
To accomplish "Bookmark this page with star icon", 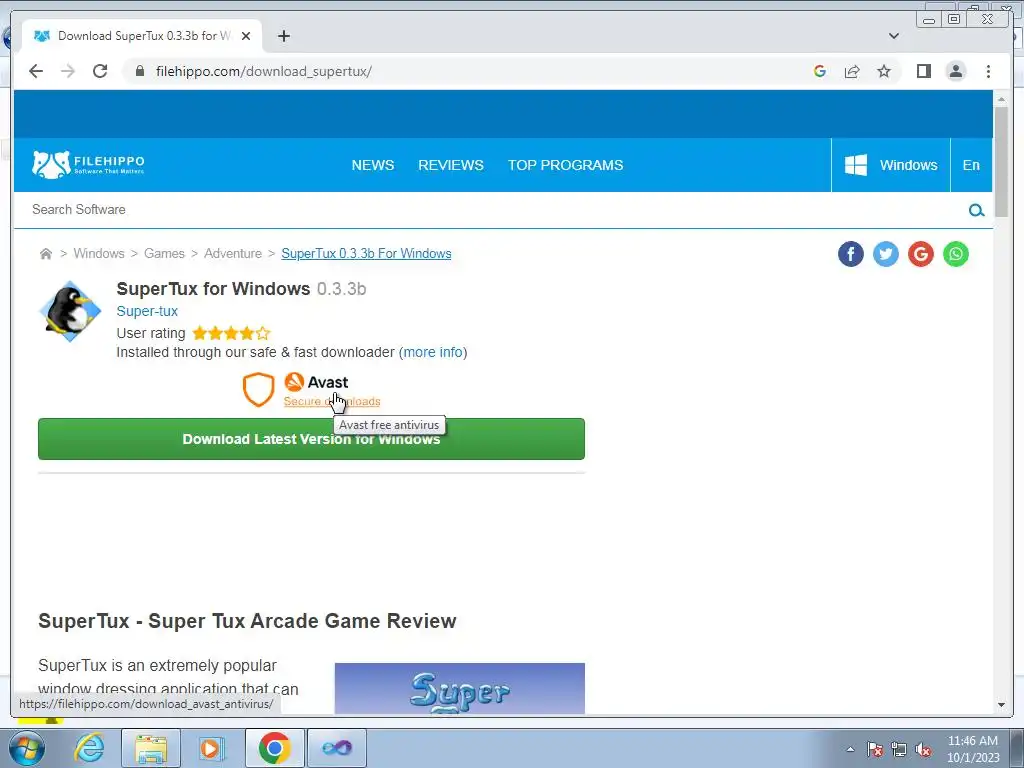I will (884, 71).
